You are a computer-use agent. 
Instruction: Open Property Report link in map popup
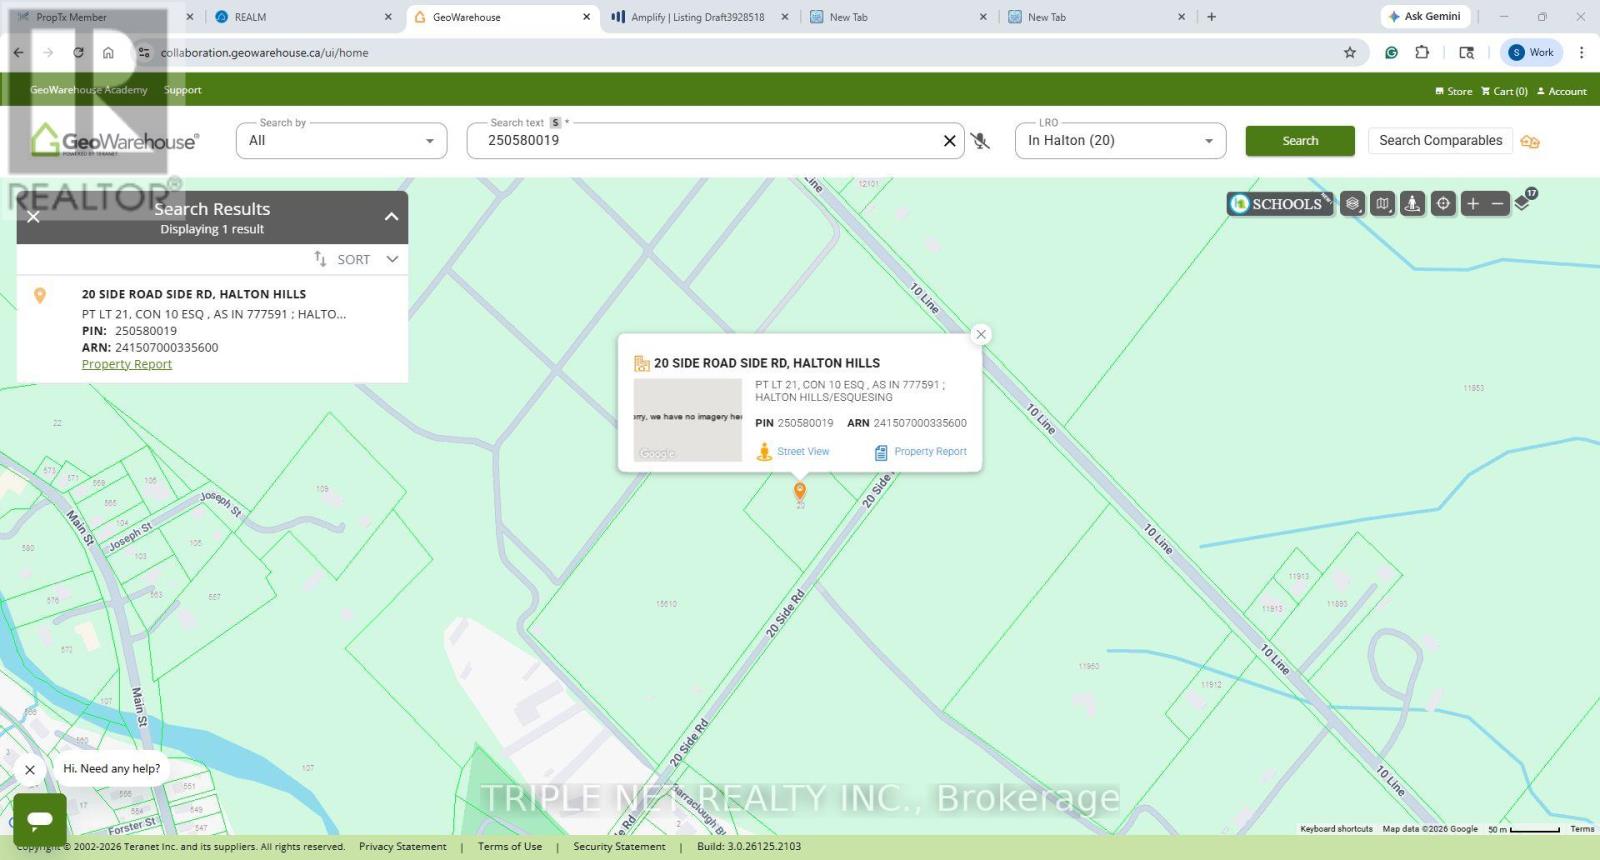coord(930,452)
